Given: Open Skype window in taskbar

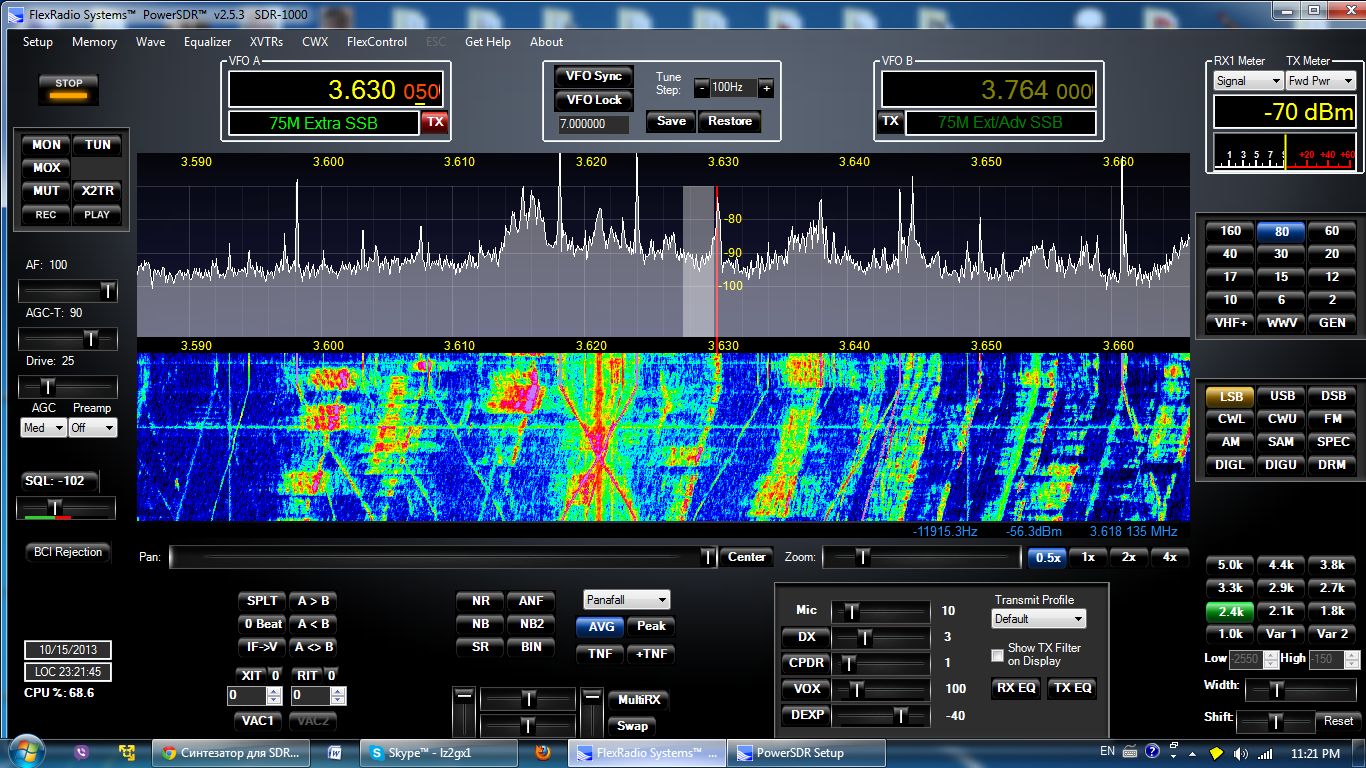Looking at the screenshot, I should tap(439, 752).
